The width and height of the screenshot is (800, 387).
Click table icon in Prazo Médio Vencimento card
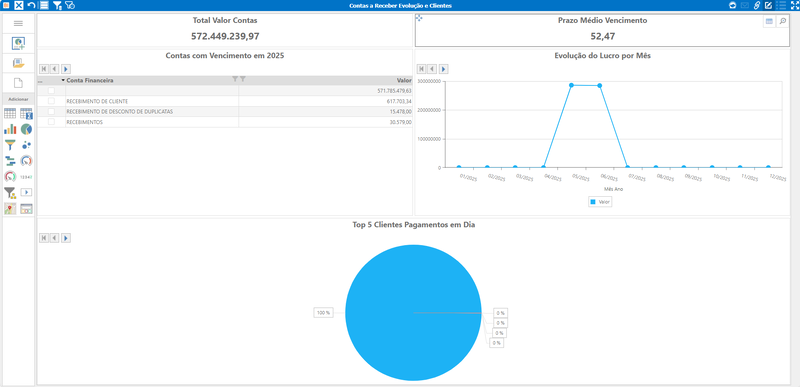(x=769, y=21)
